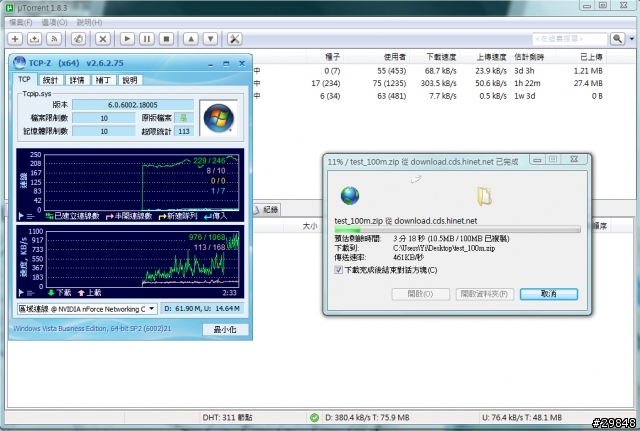Select the torrent row with 303.5 kB/s
The width and height of the screenshot is (640, 431).
point(429,83)
